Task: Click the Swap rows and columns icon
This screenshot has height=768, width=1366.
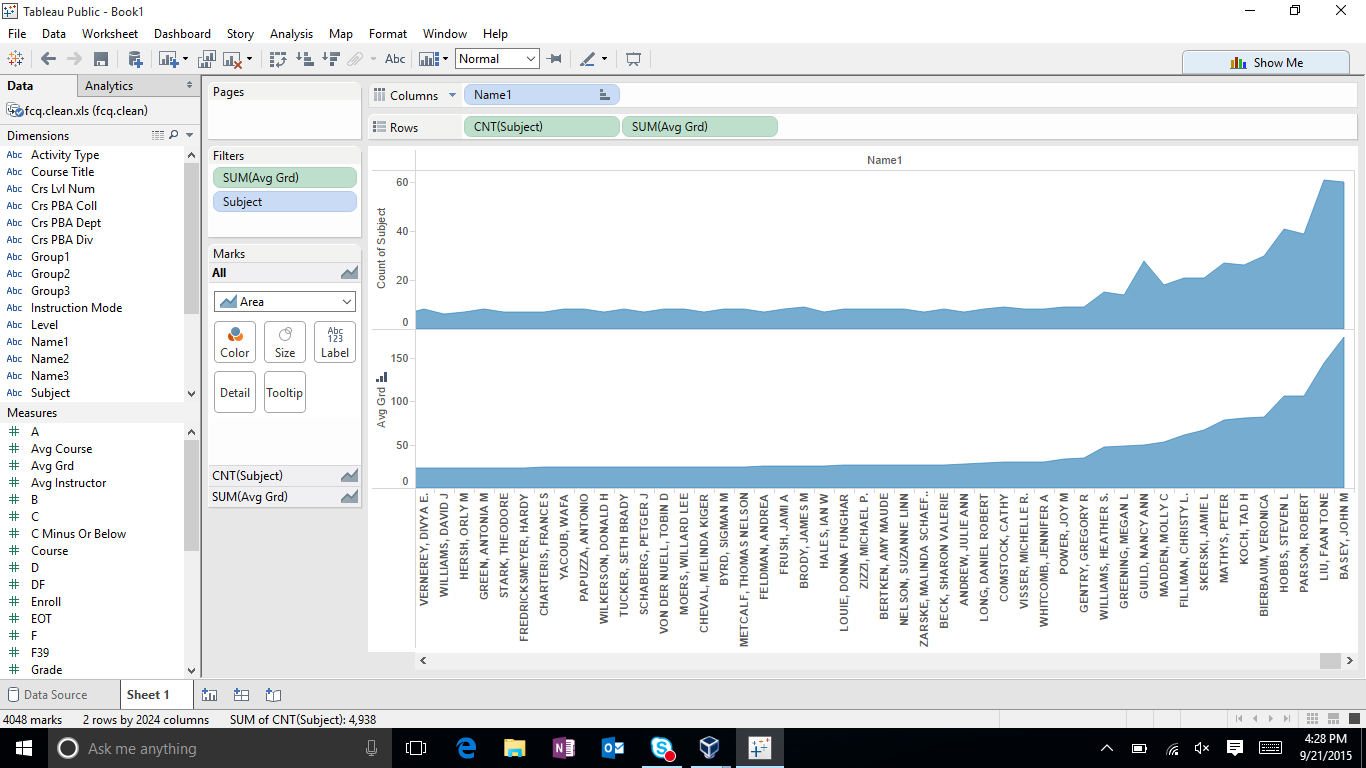Action: [279, 59]
